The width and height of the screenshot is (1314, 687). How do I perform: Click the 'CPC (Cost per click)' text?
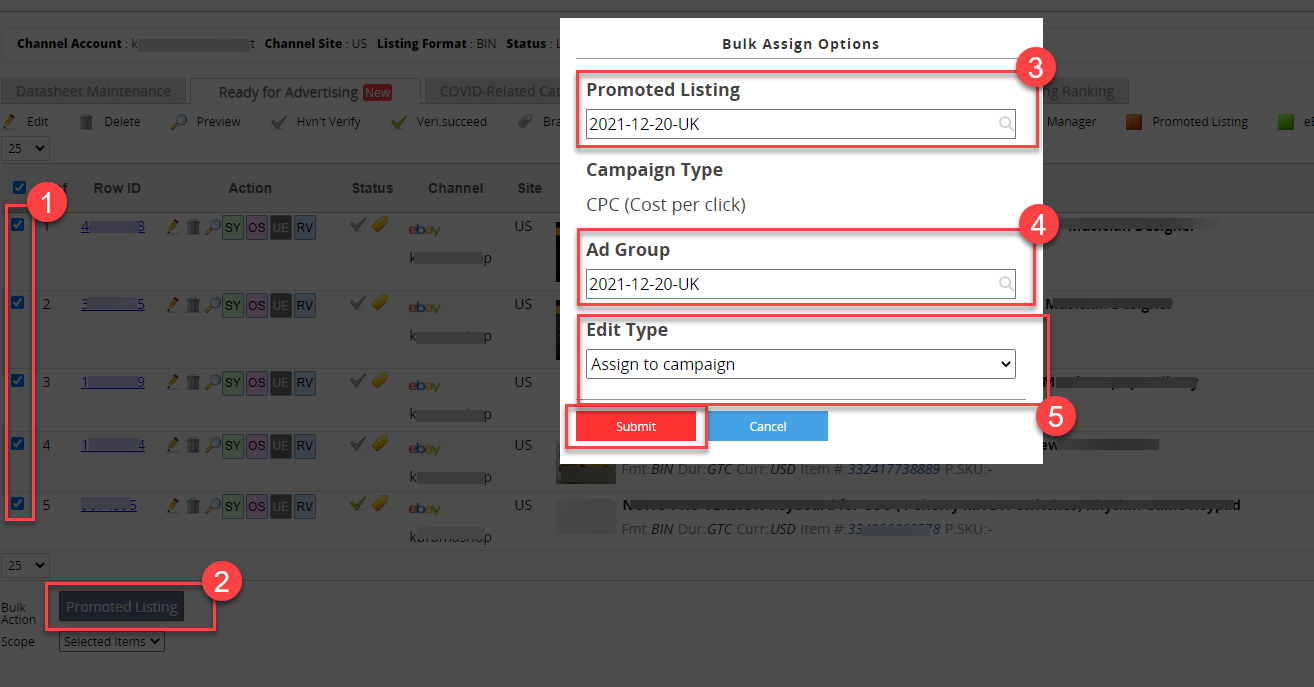[x=666, y=205]
